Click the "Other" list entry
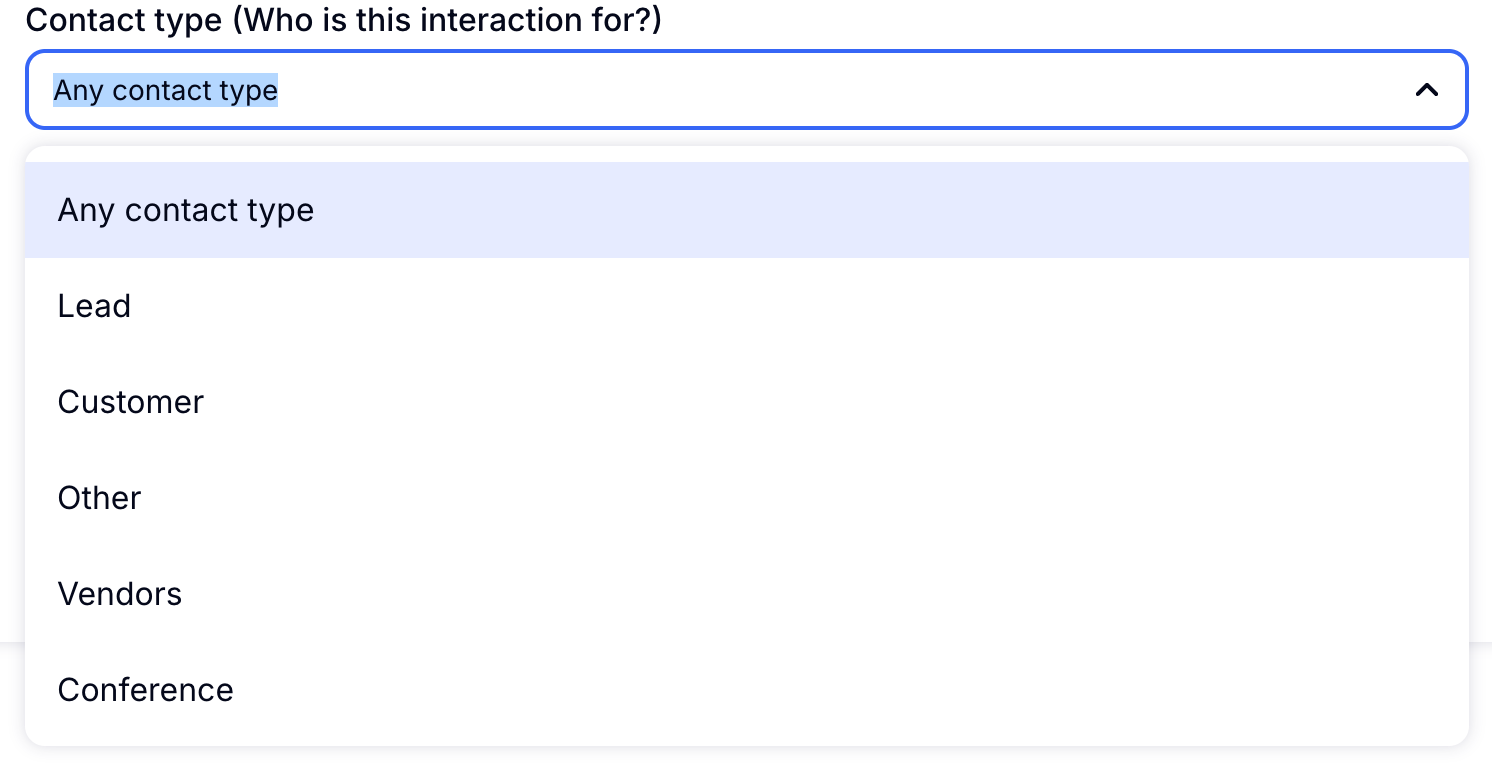1492x766 pixels. pyautogui.click(x=100, y=498)
